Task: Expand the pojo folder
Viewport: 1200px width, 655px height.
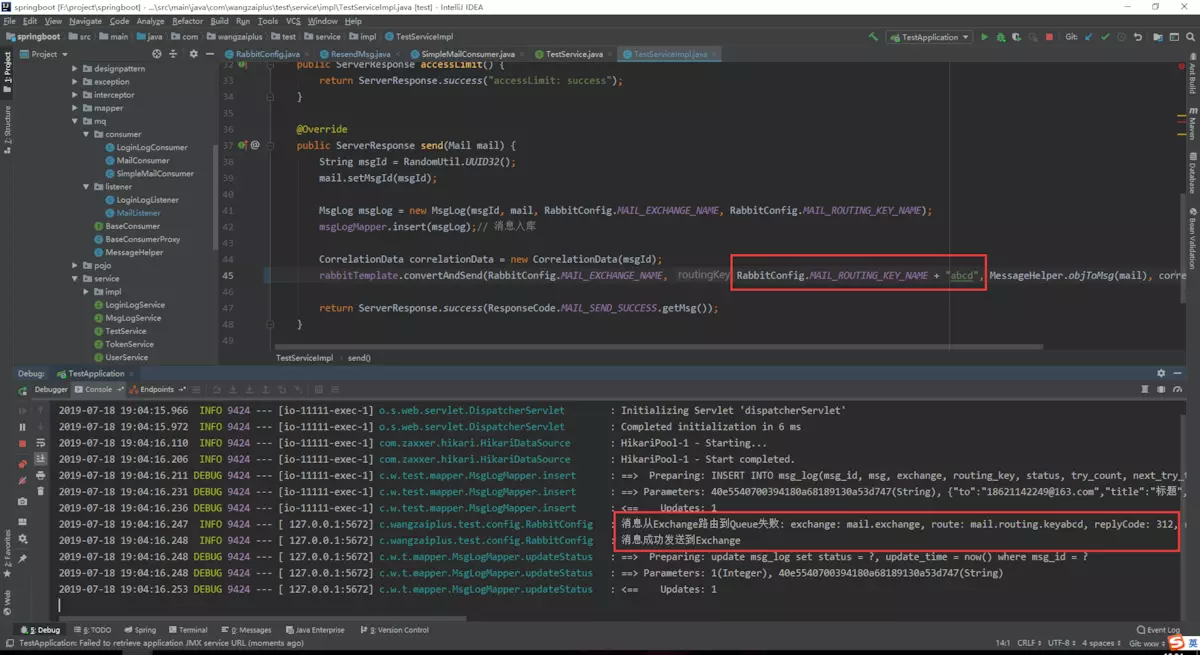Action: coord(75,265)
